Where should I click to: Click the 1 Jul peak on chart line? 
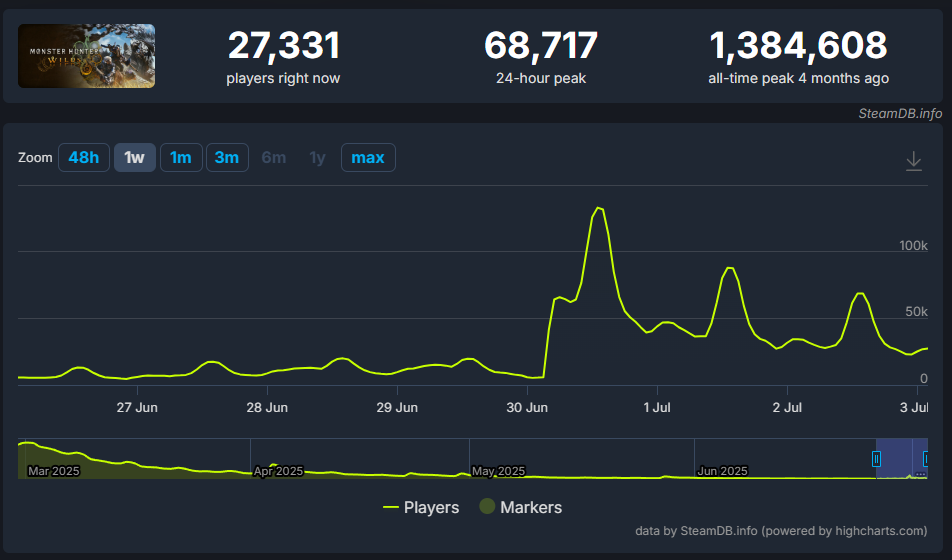point(730,268)
